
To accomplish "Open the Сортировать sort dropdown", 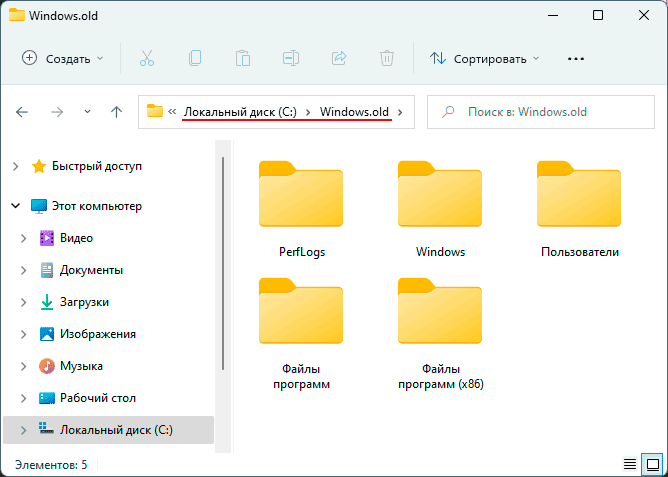I will (485, 58).
